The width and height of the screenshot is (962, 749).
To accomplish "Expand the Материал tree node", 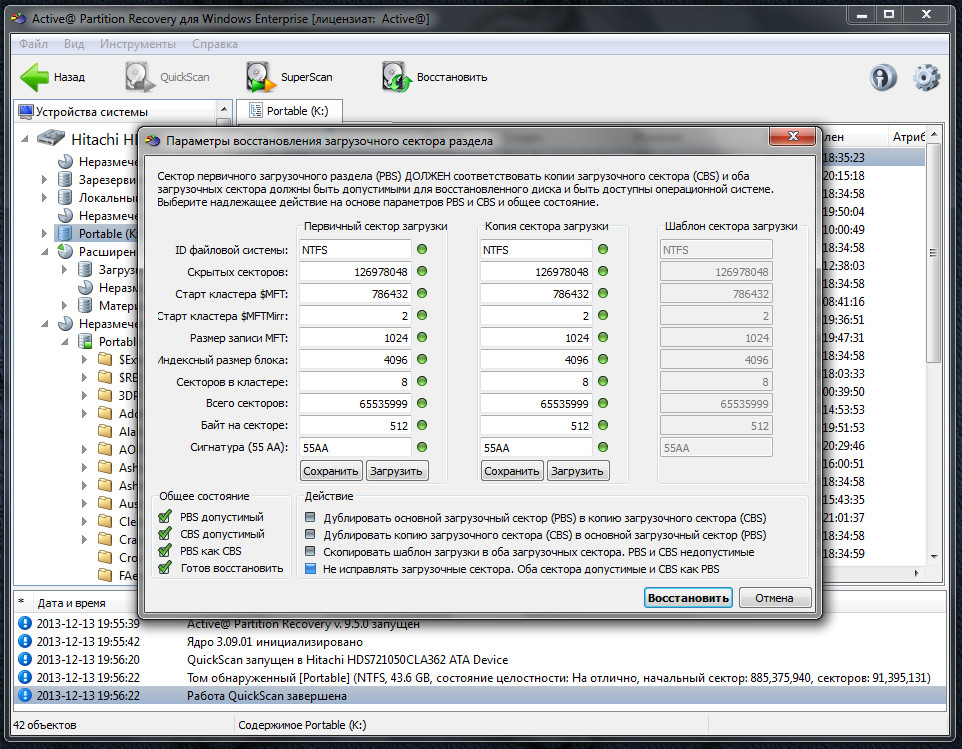I will point(65,305).
